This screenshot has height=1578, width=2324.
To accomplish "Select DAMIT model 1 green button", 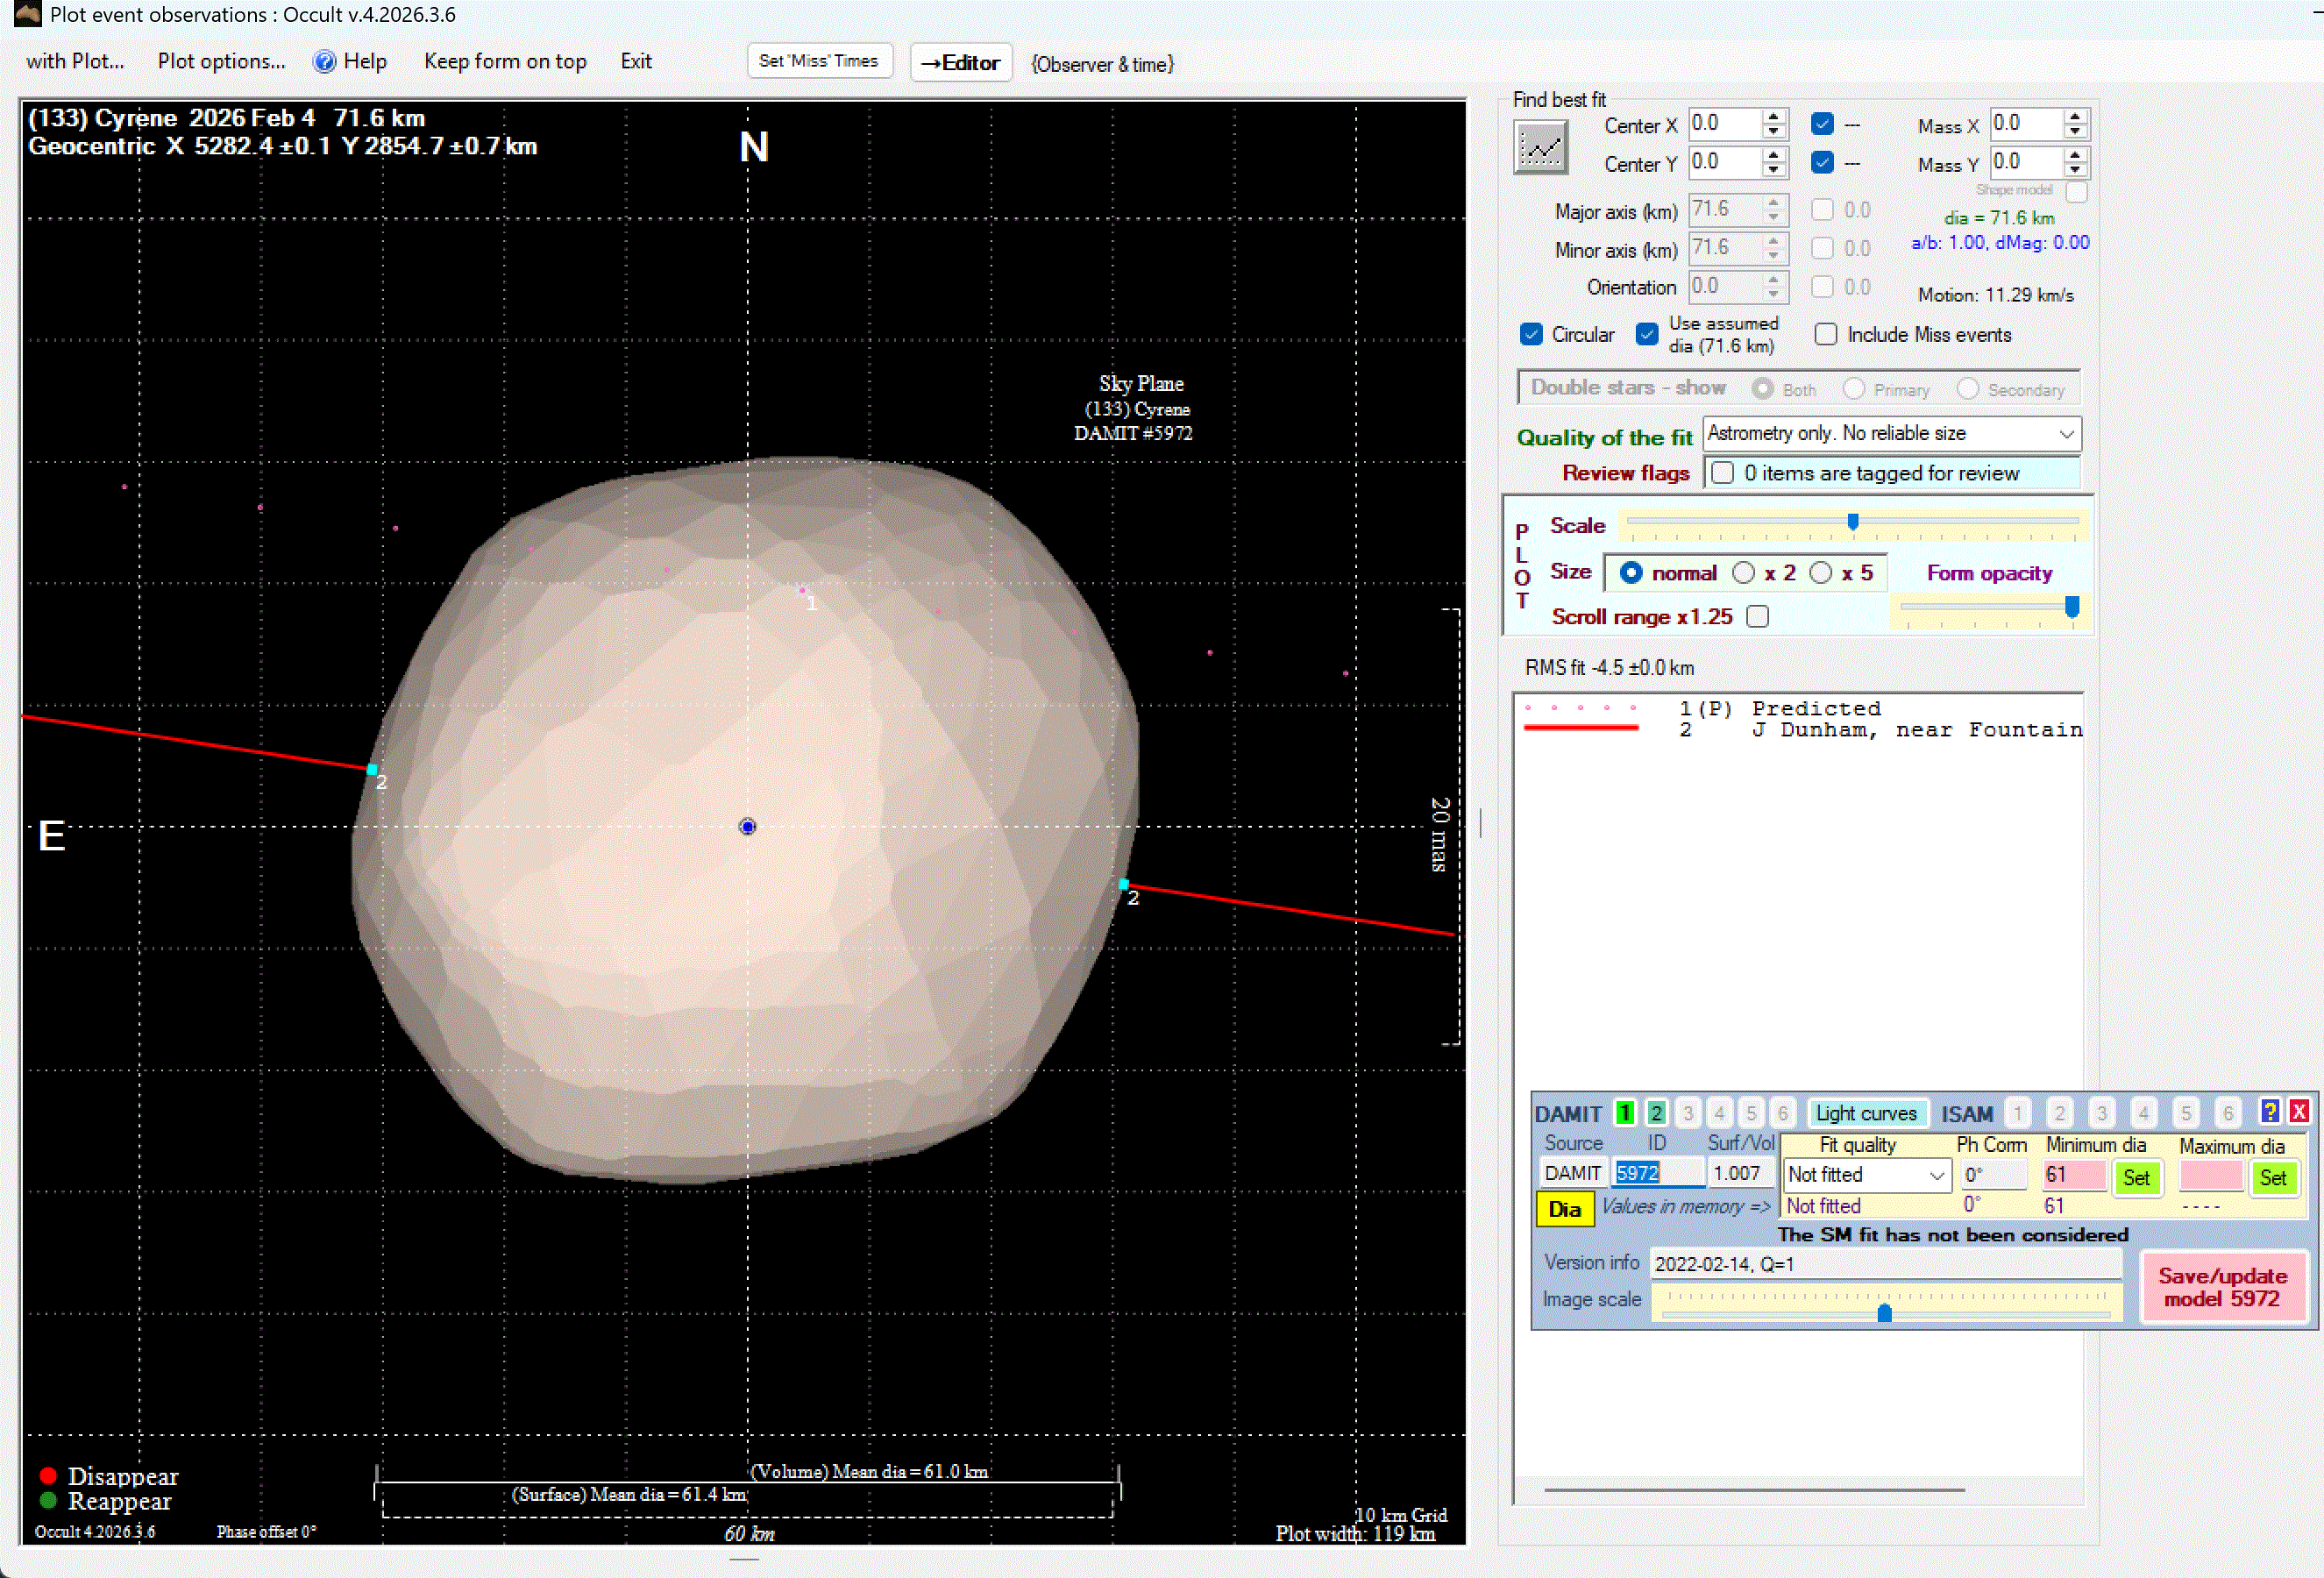I will [x=1625, y=1112].
